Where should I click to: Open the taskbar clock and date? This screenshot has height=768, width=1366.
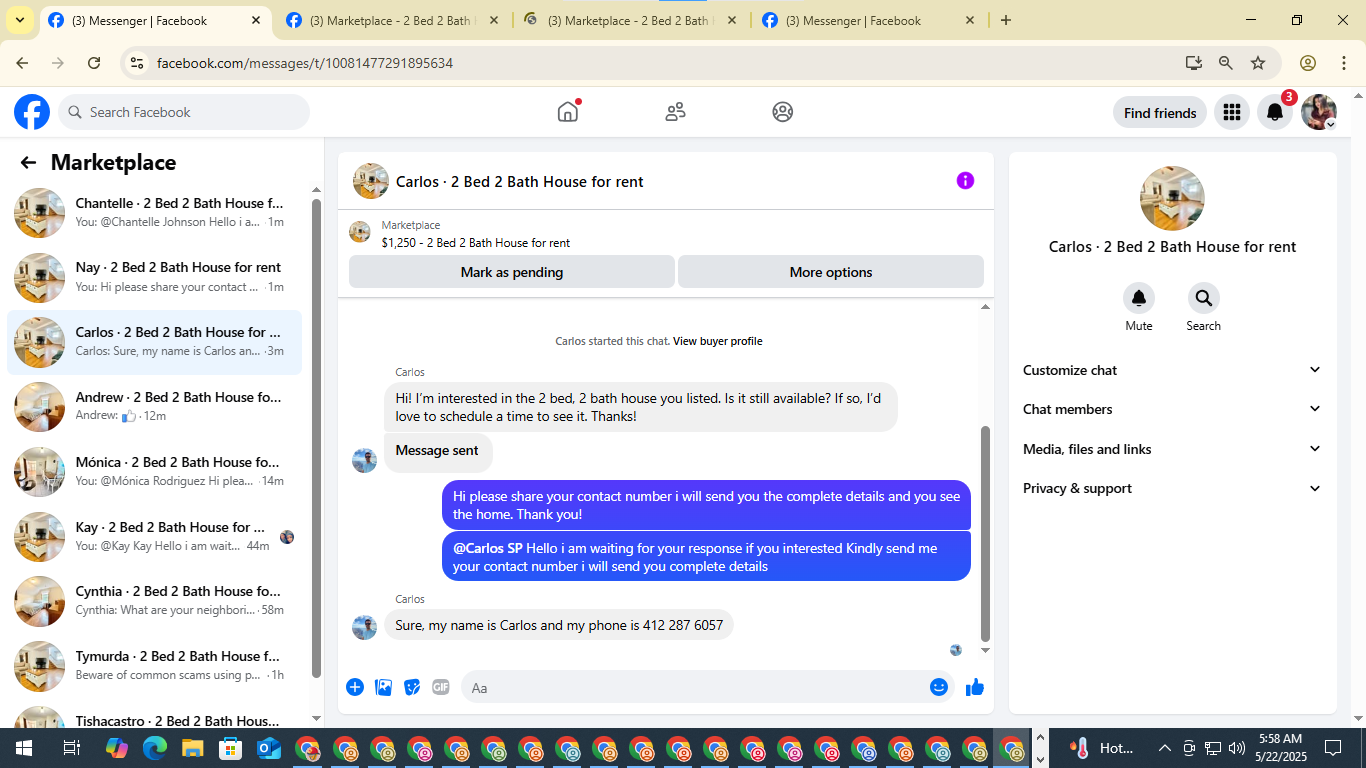coord(1280,748)
